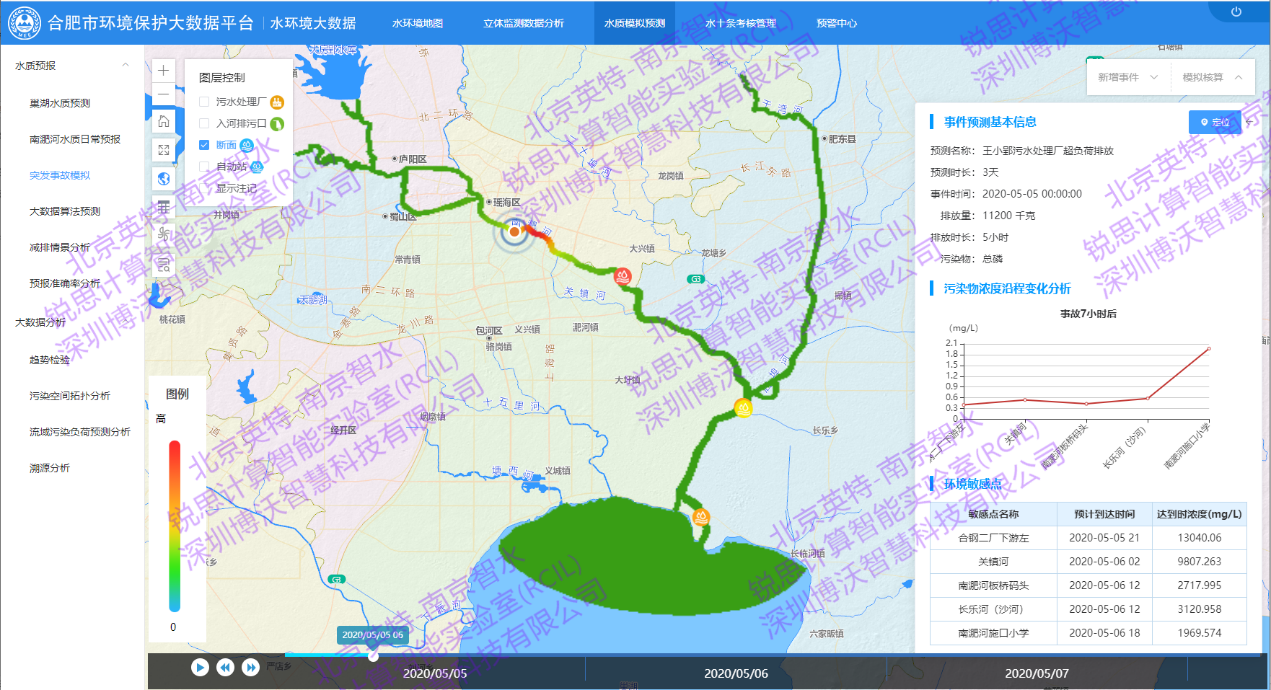Click the map zoom out minus button

coord(163,95)
